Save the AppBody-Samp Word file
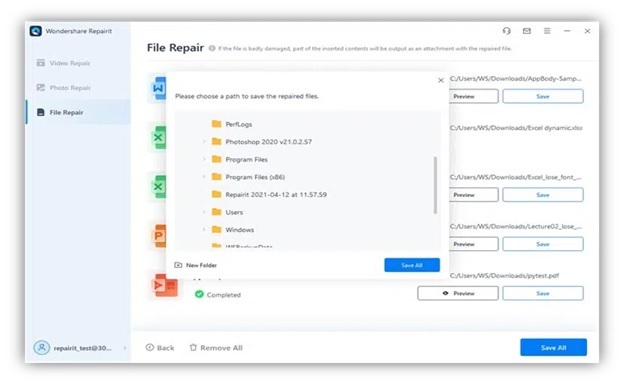 click(543, 96)
